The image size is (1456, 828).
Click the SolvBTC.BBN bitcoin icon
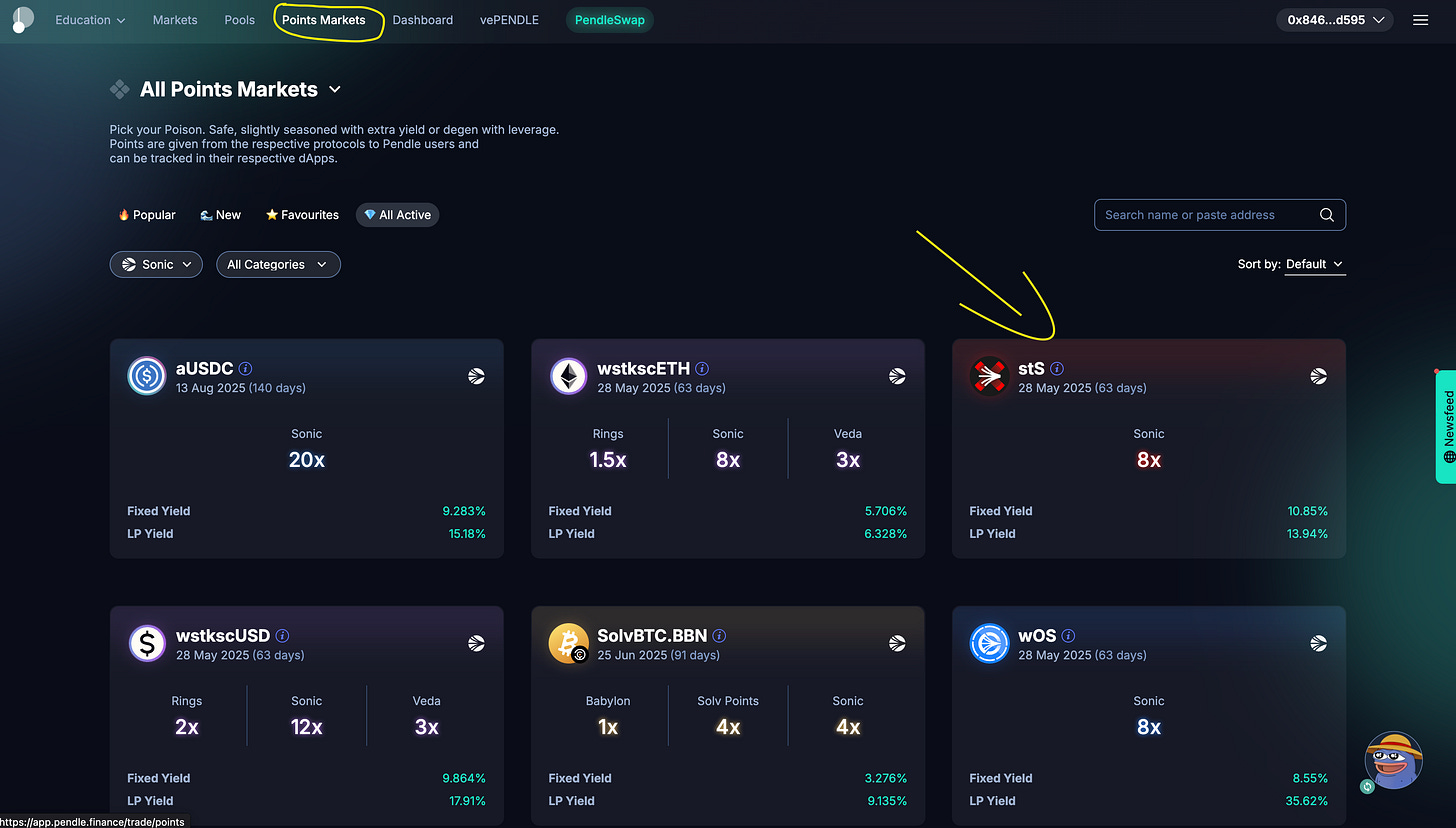[x=568, y=643]
